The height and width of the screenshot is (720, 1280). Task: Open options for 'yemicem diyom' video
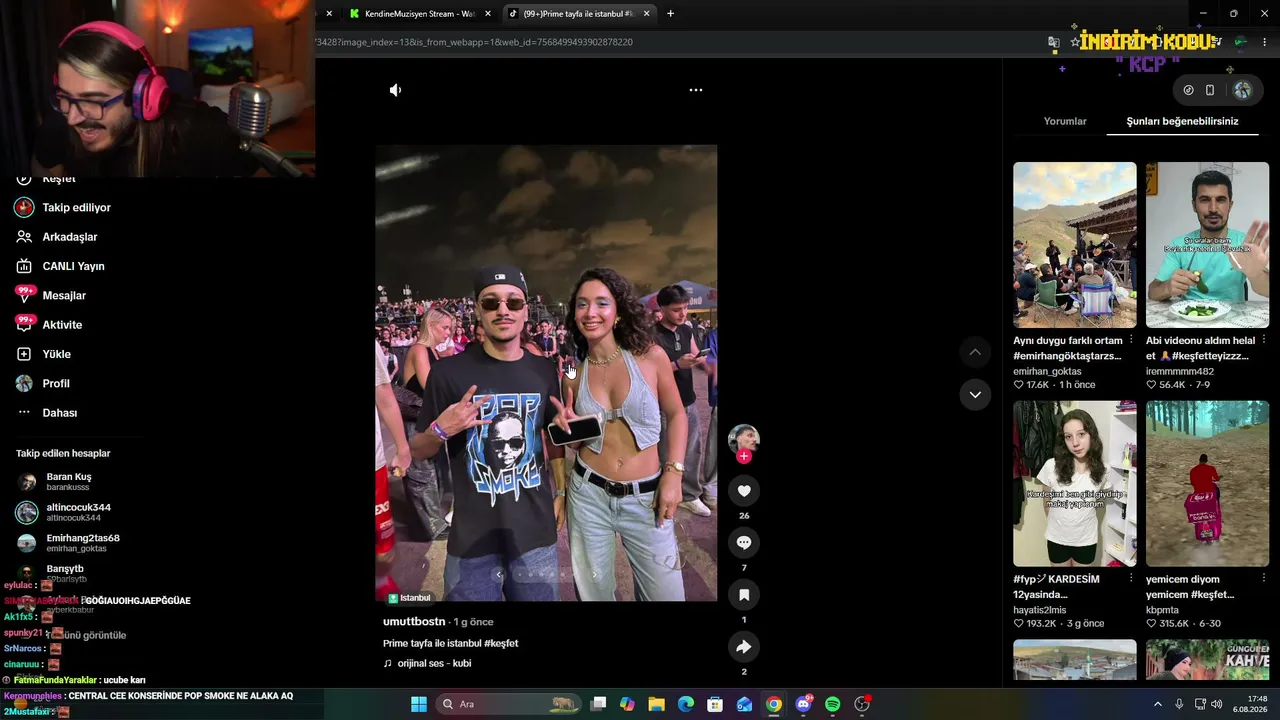[x=1264, y=579]
